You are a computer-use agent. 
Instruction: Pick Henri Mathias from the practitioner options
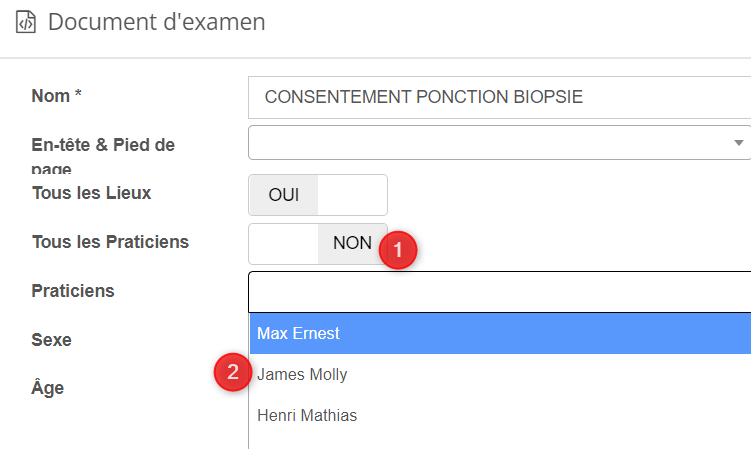(x=307, y=415)
